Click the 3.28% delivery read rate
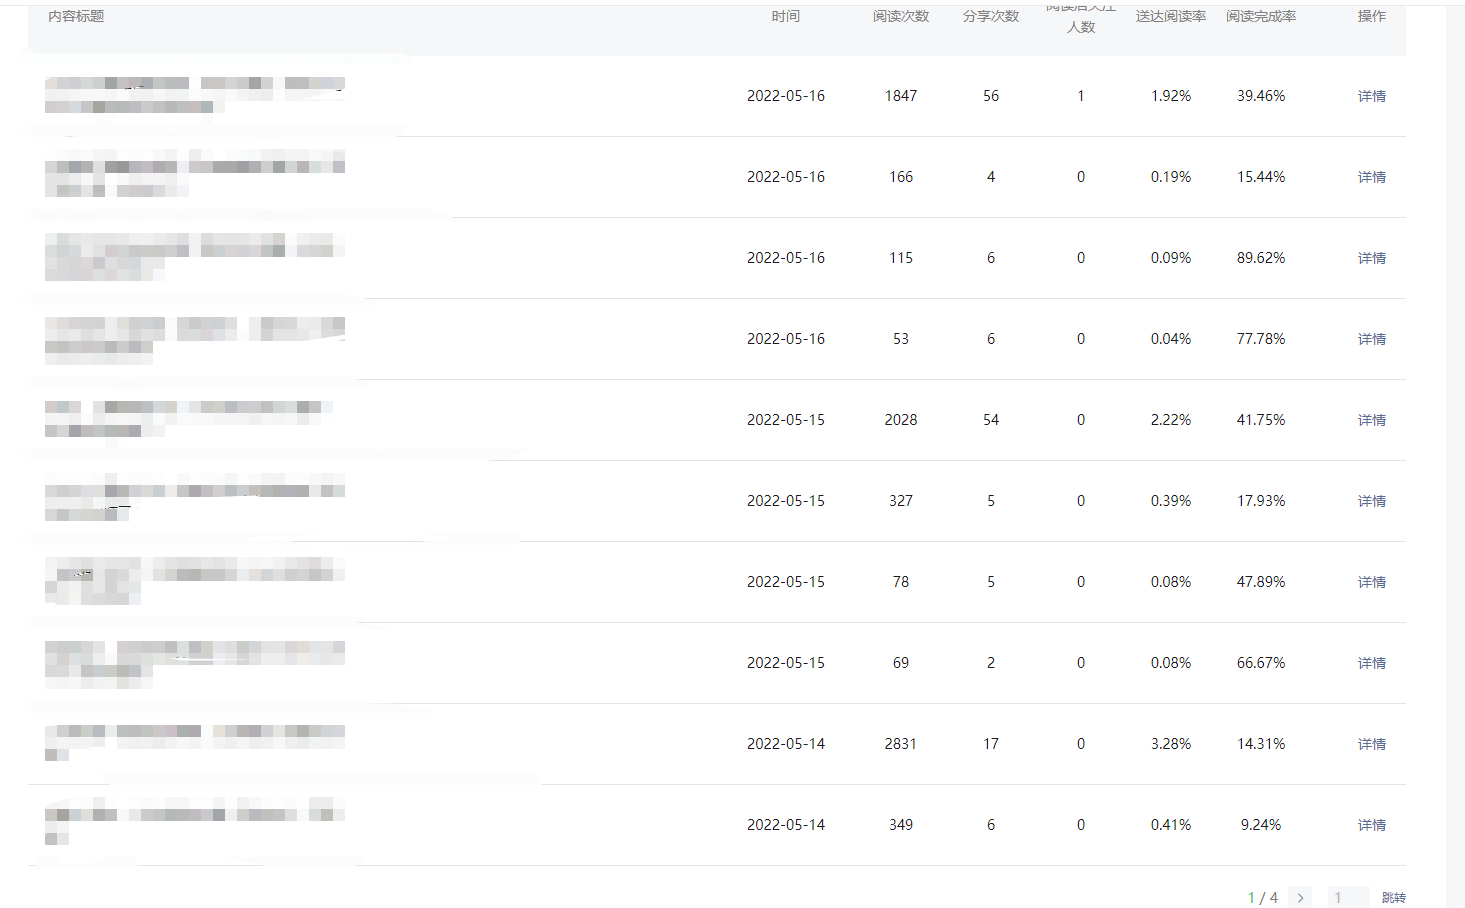Screen dimensions: 1465x908 (x=1171, y=744)
